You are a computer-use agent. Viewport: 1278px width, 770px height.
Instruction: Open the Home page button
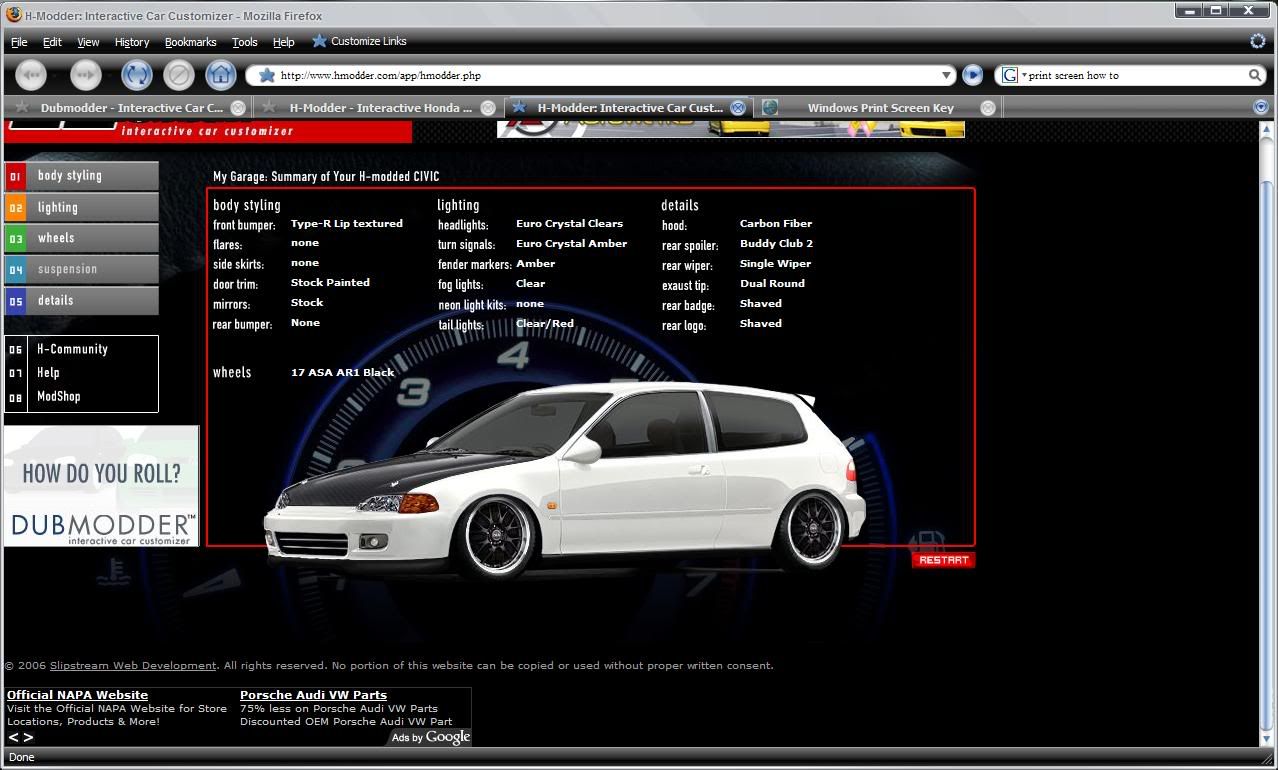point(220,75)
